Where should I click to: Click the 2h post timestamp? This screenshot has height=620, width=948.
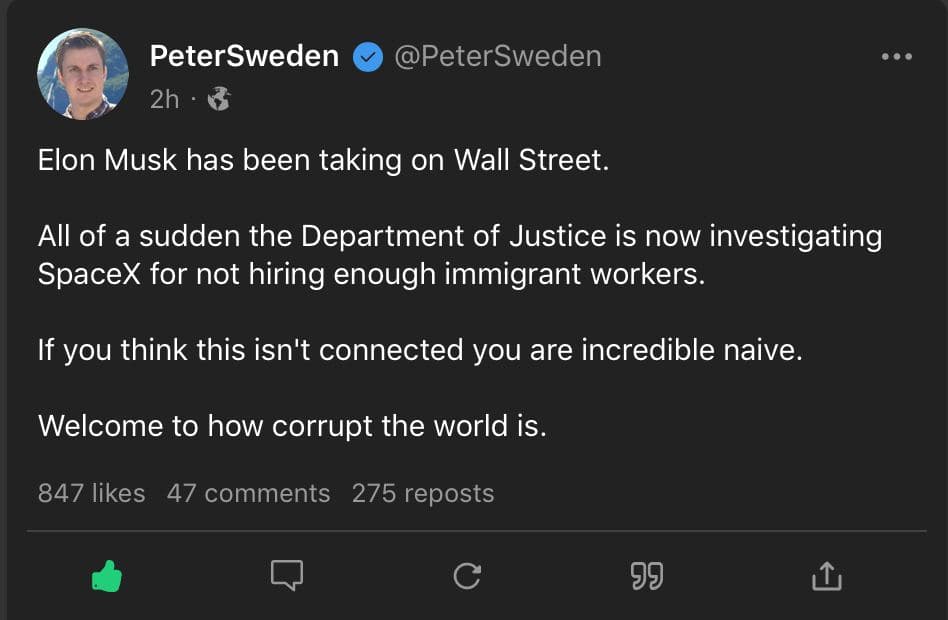coord(164,98)
